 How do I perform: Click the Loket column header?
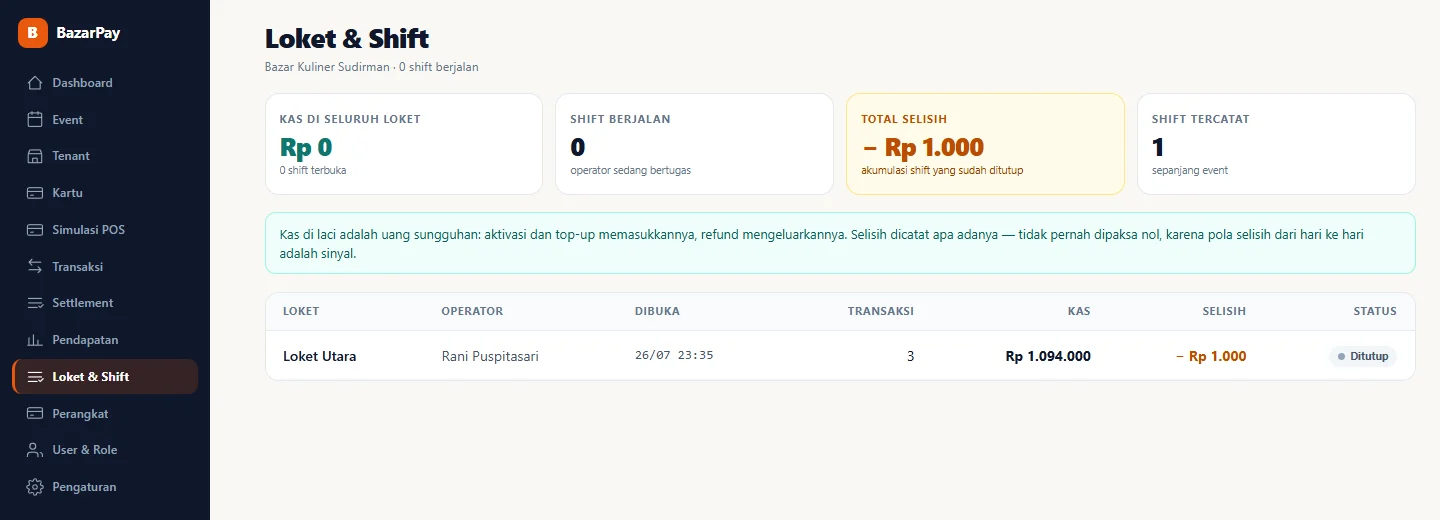click(x=301, y=311)
